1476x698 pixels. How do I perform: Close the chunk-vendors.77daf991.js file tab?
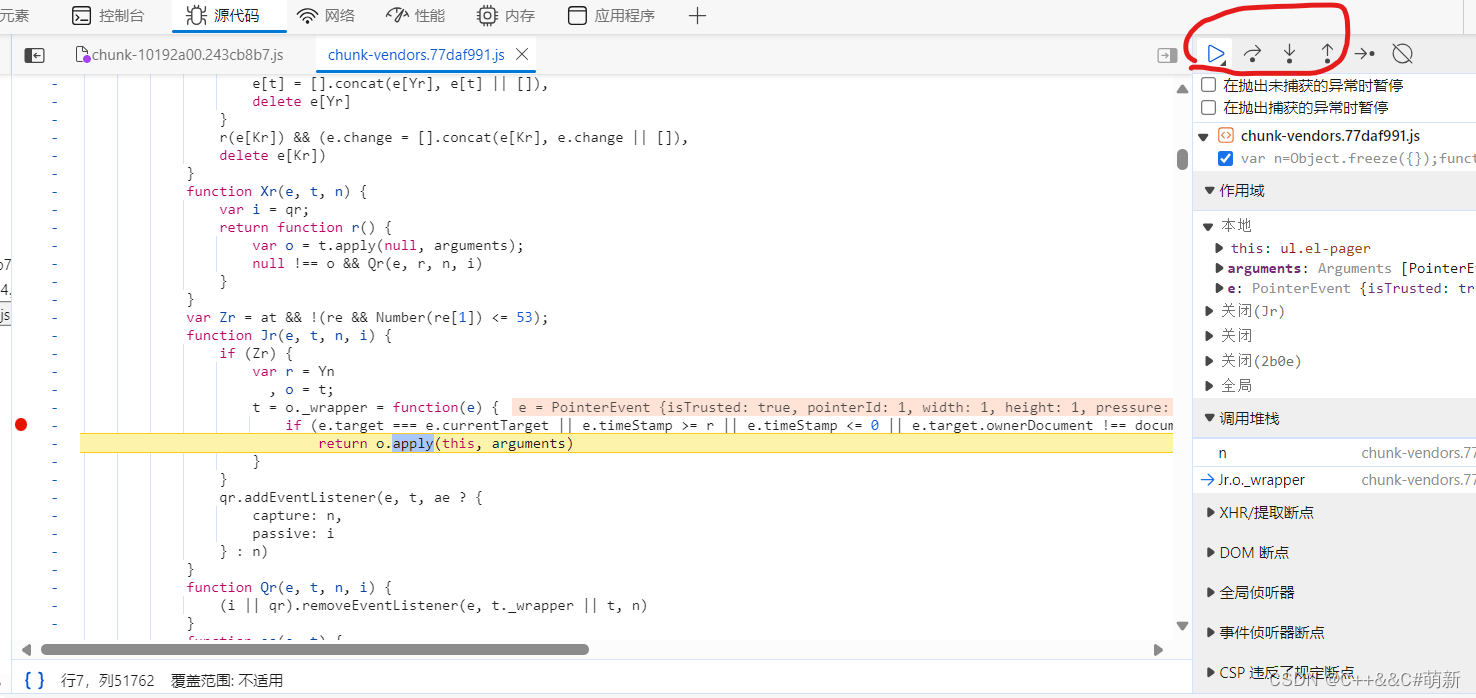(523, 55)
